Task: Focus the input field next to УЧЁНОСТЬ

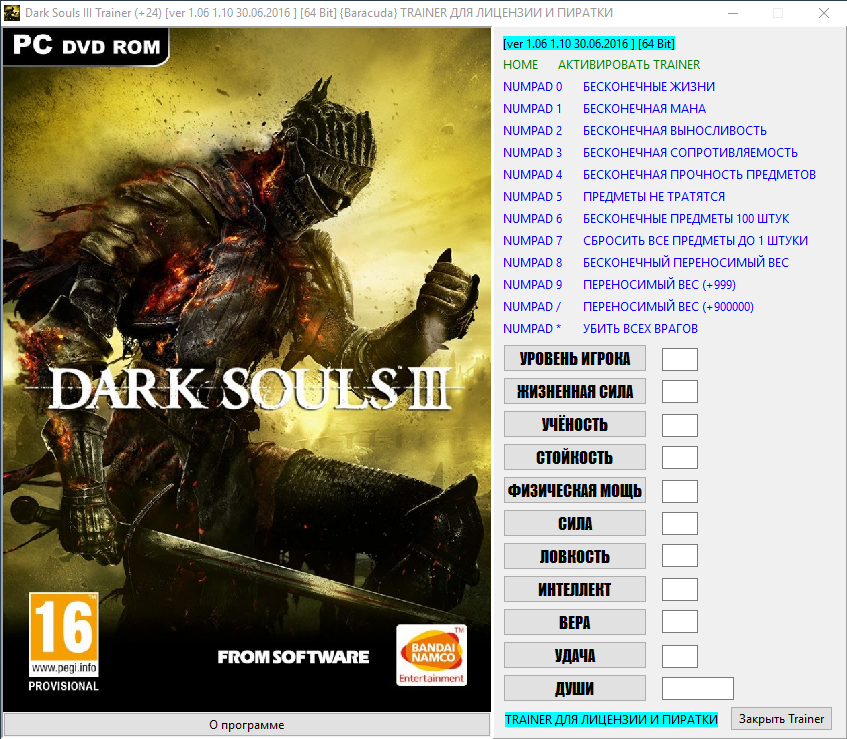Action: [x=680, y=425]
